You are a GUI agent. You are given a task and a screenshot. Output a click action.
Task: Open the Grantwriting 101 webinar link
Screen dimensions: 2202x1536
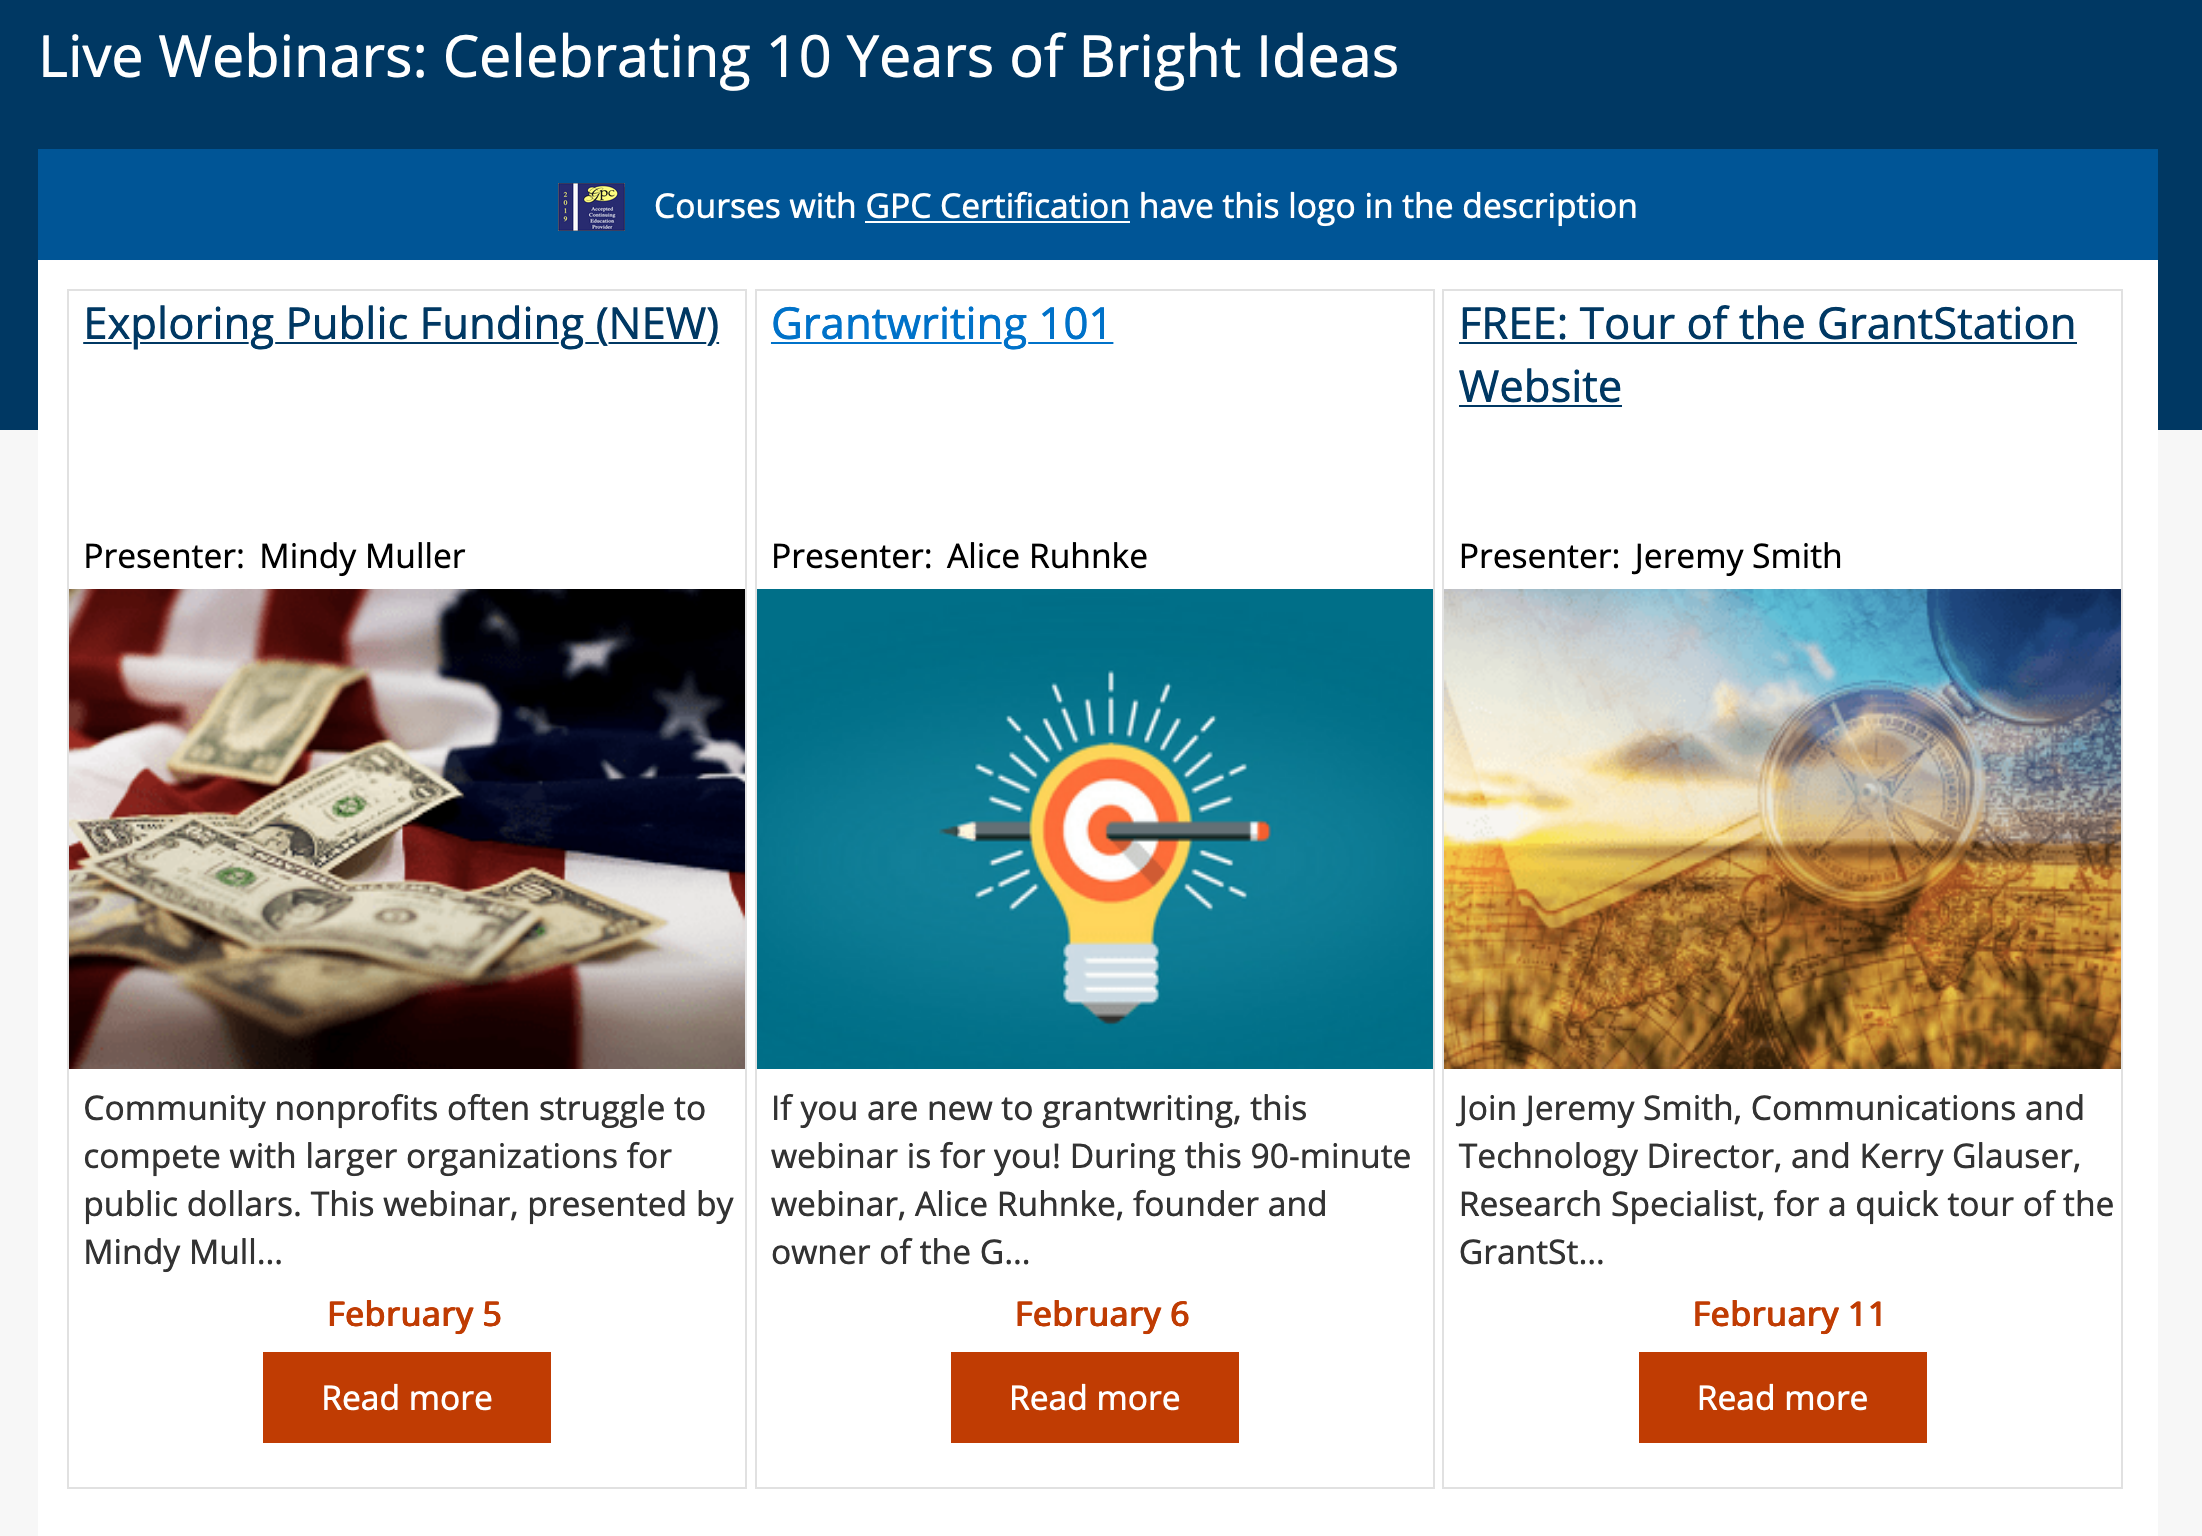941,324
